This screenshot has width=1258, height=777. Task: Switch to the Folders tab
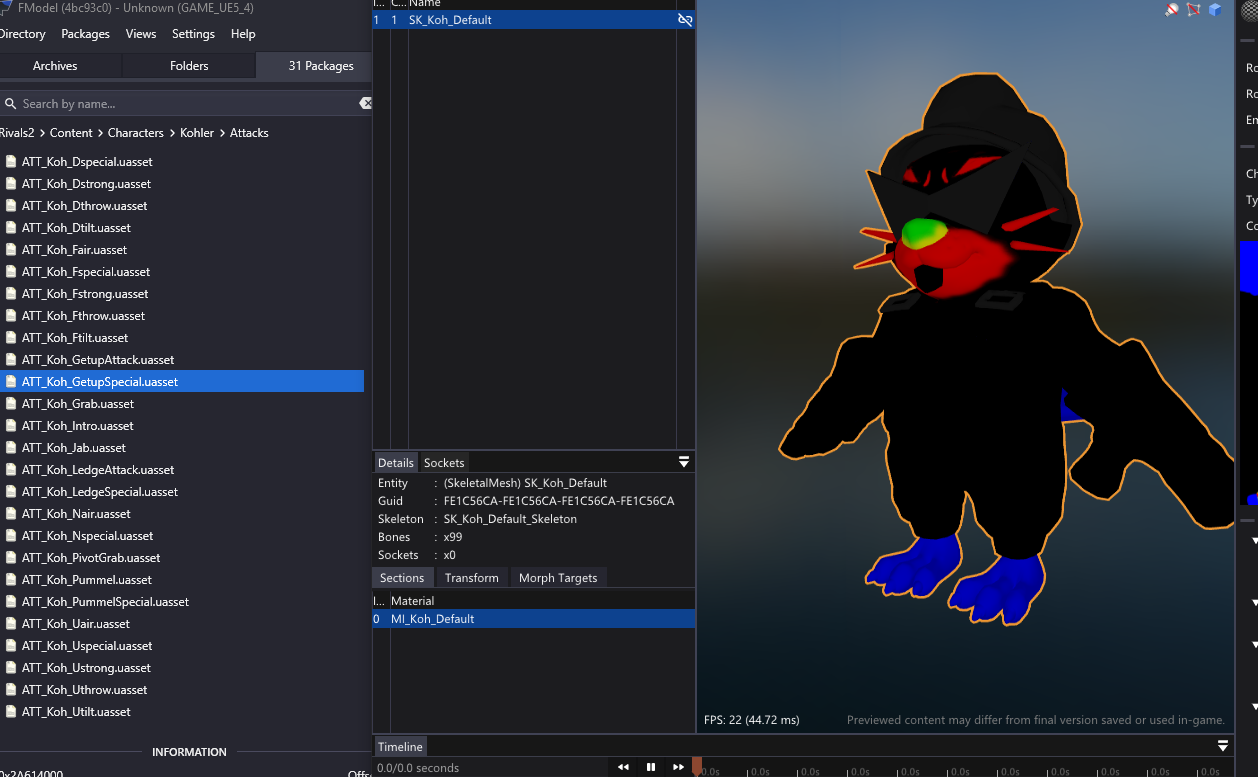pyautogui.click(x=189, y=66)
